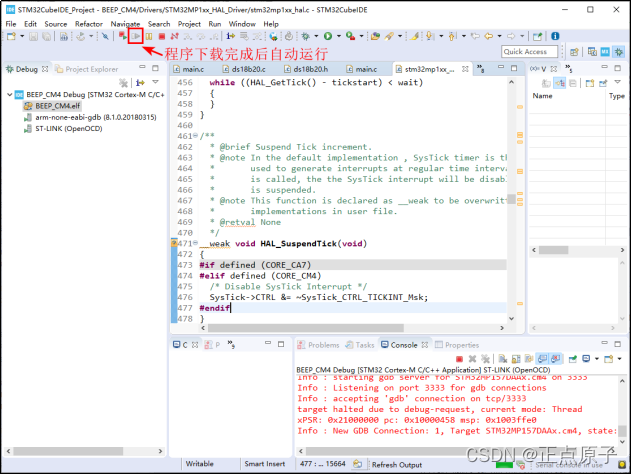Screen dimensions: 632x475
Task: Open the Properties tab
Action: pos(457,345)
